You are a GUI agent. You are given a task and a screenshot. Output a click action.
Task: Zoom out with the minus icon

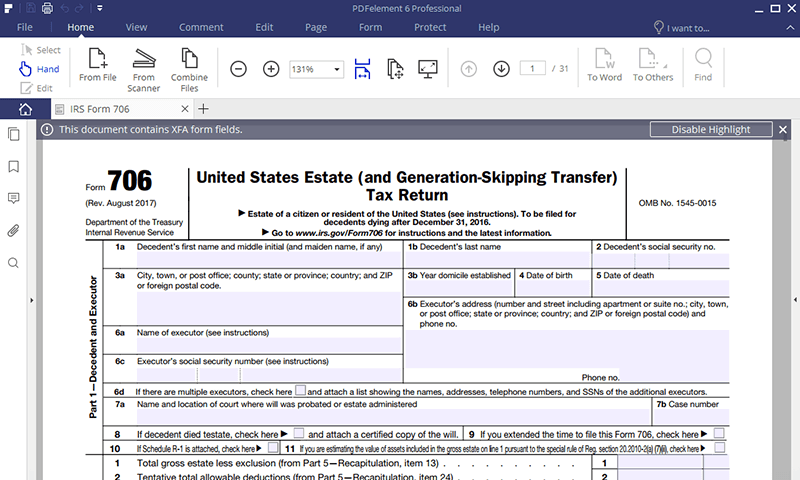238,69
